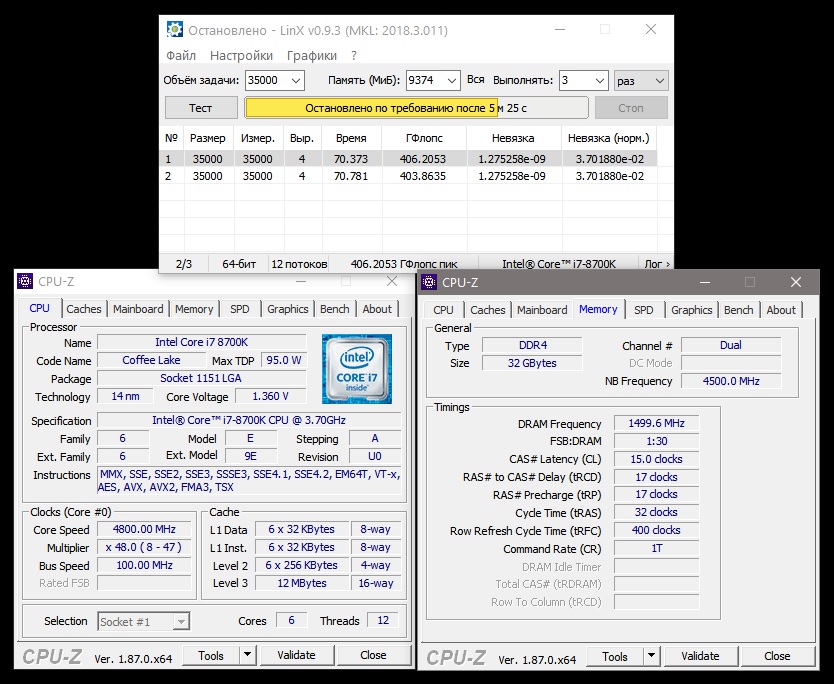The width and height of the screenshot is (834, 684).
Task: Click the LinX gear icon in title bar
Action: 174,30
